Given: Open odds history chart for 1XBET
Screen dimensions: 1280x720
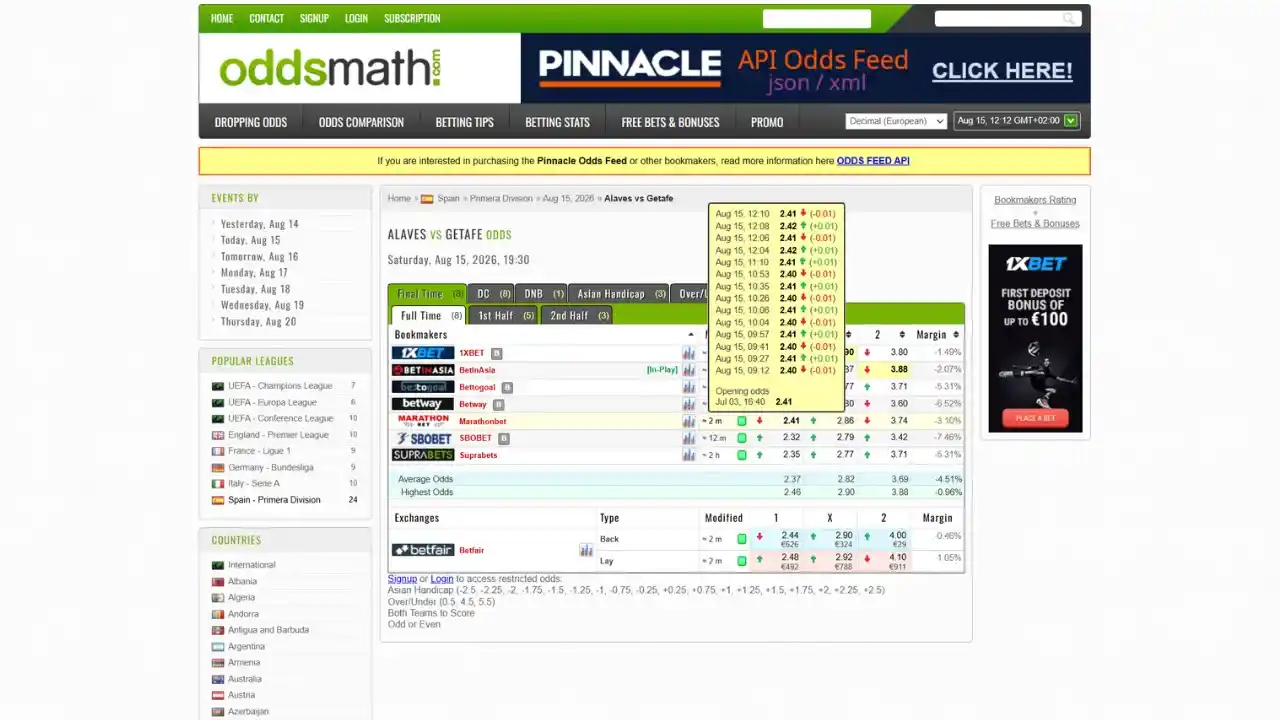Looking at the screenshot, I should tap(688, 353).
